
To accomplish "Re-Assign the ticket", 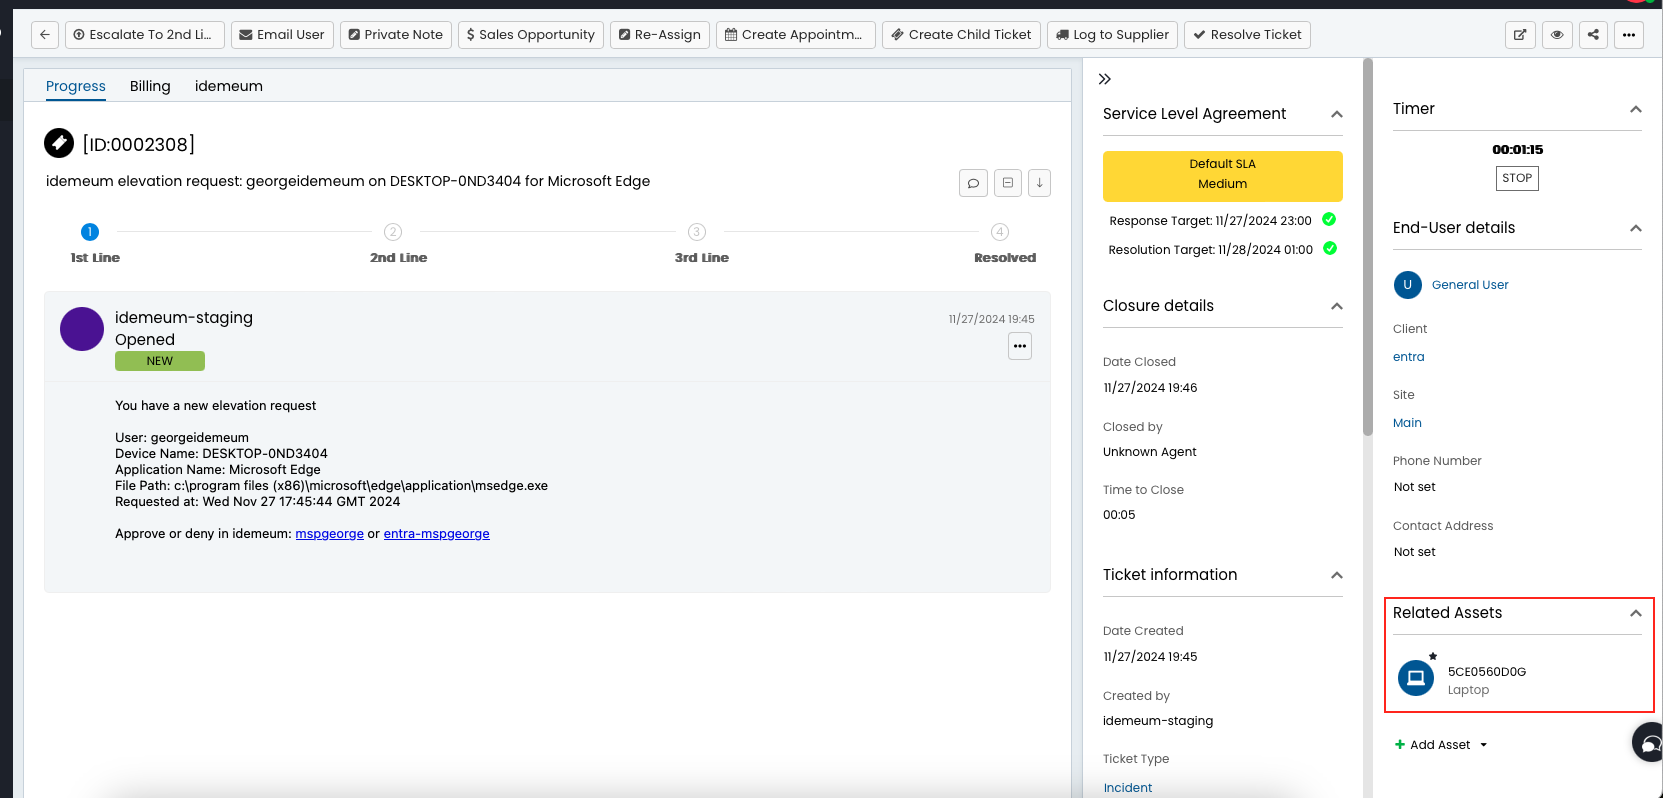I will click(660, 34).
